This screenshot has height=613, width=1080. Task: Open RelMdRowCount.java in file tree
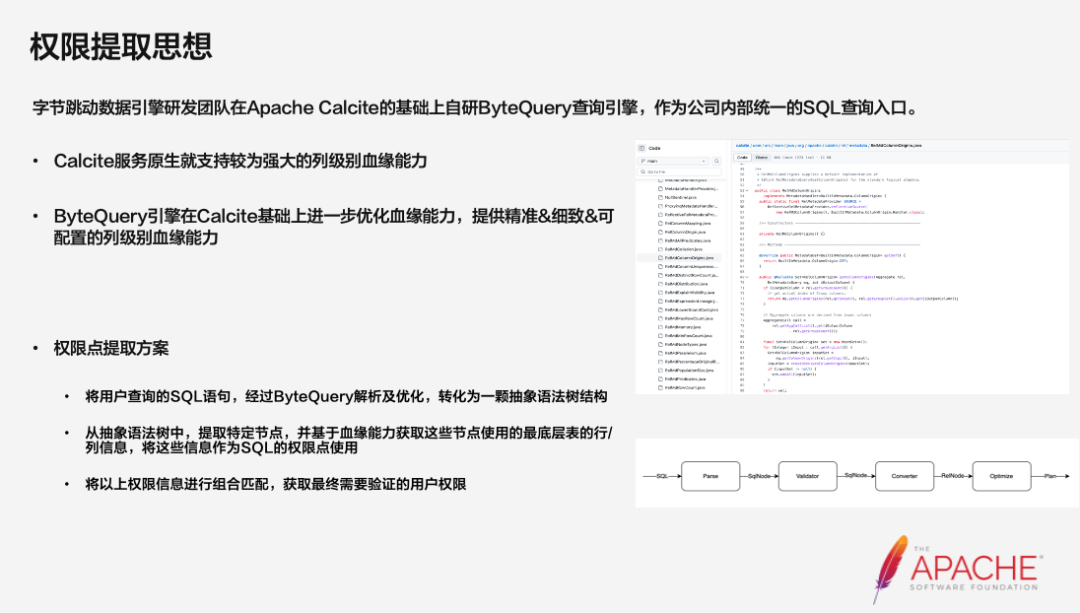(685, 388)
